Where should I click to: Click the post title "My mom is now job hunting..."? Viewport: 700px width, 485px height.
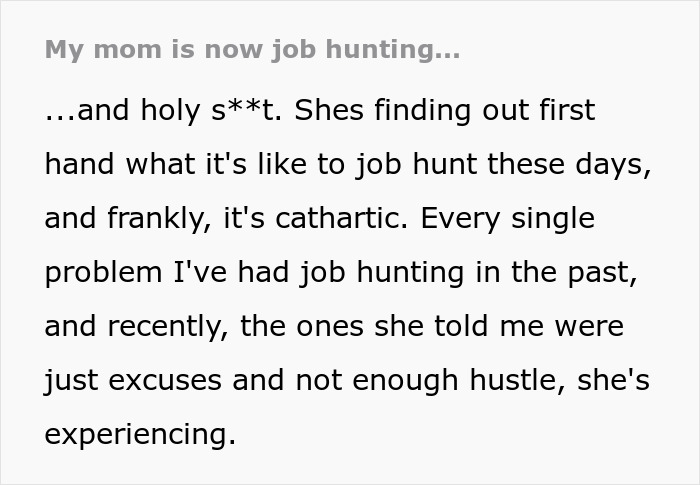[252, 51]
